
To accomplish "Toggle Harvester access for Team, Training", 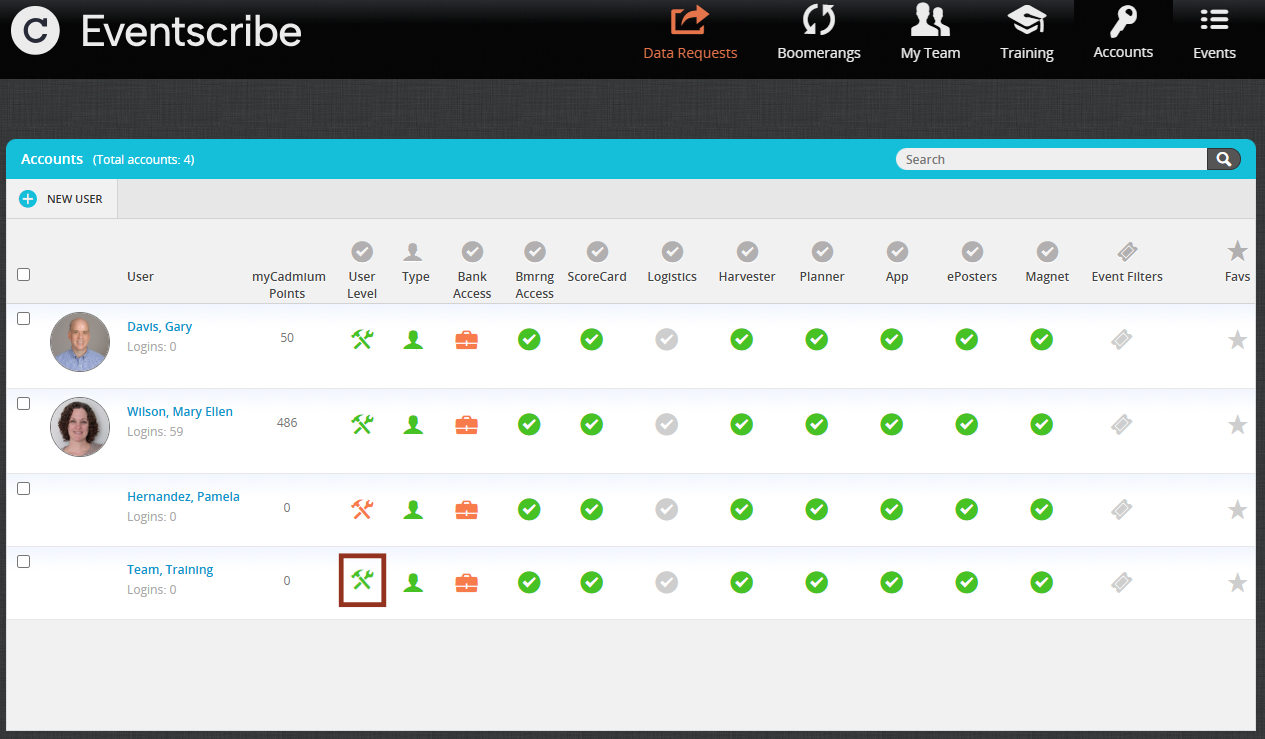I will pyautogui.click(x=741, y=581).
